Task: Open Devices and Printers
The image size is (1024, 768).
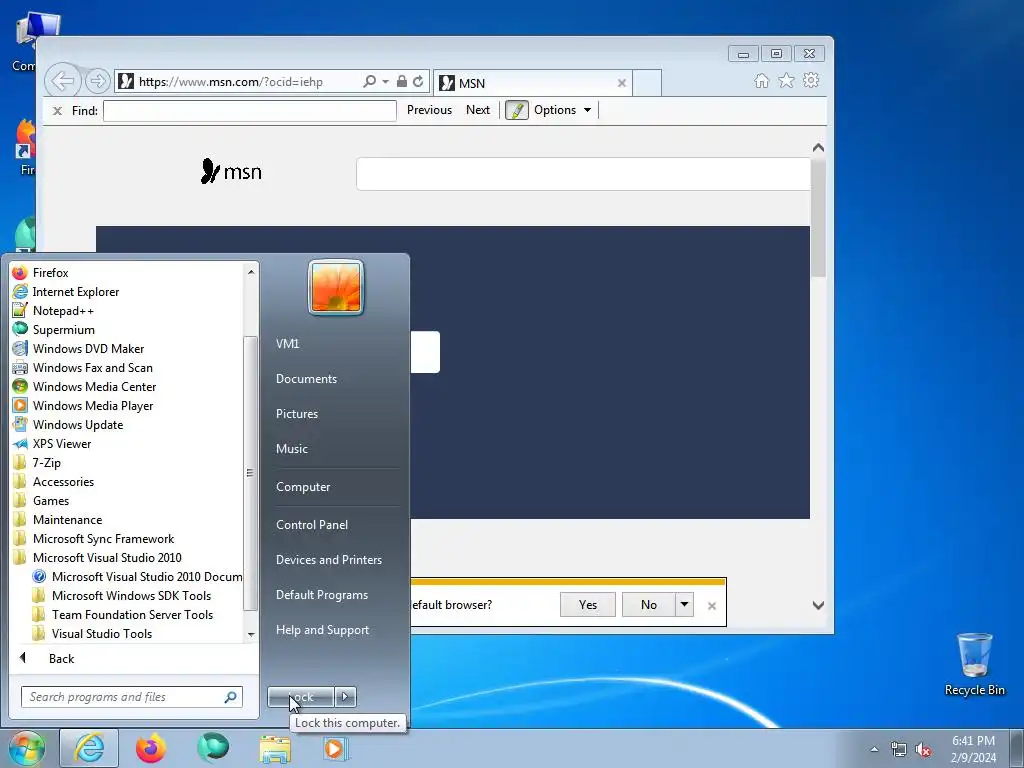Action: coord(328,560)
